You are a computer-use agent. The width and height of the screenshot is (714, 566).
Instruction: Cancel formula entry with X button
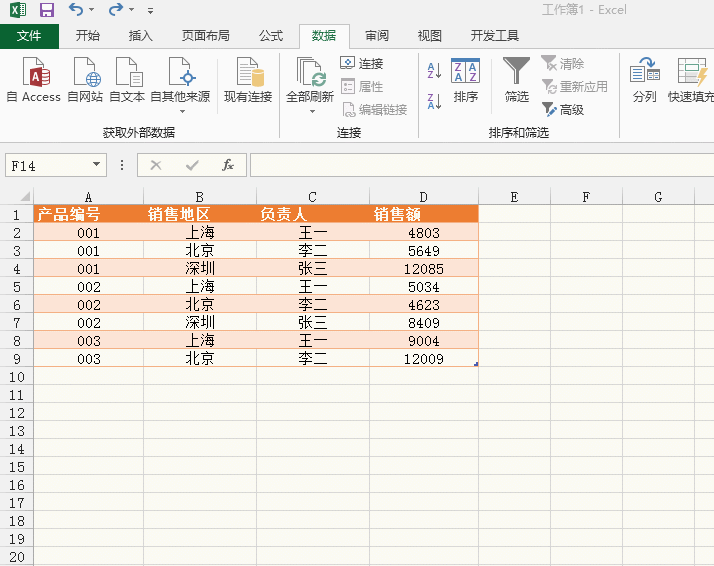click(156, 165)
